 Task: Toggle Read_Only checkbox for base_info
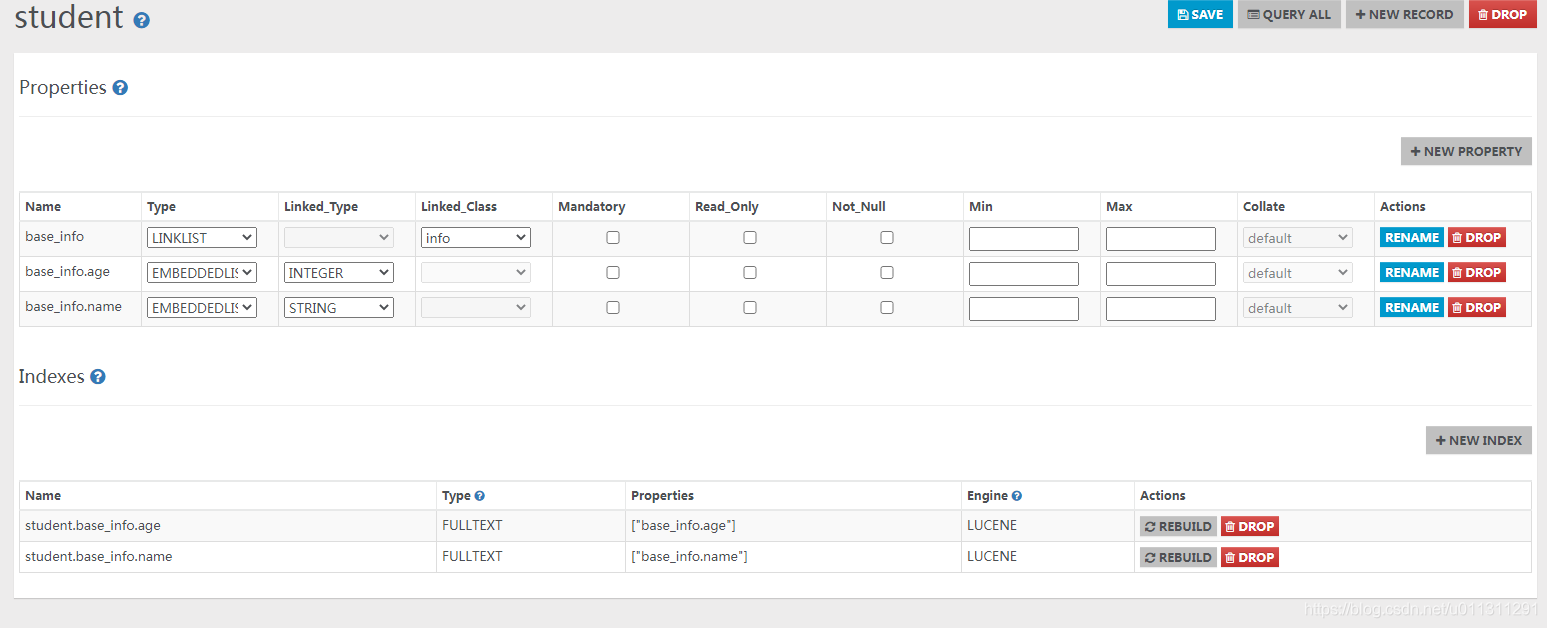pos(750,238)
